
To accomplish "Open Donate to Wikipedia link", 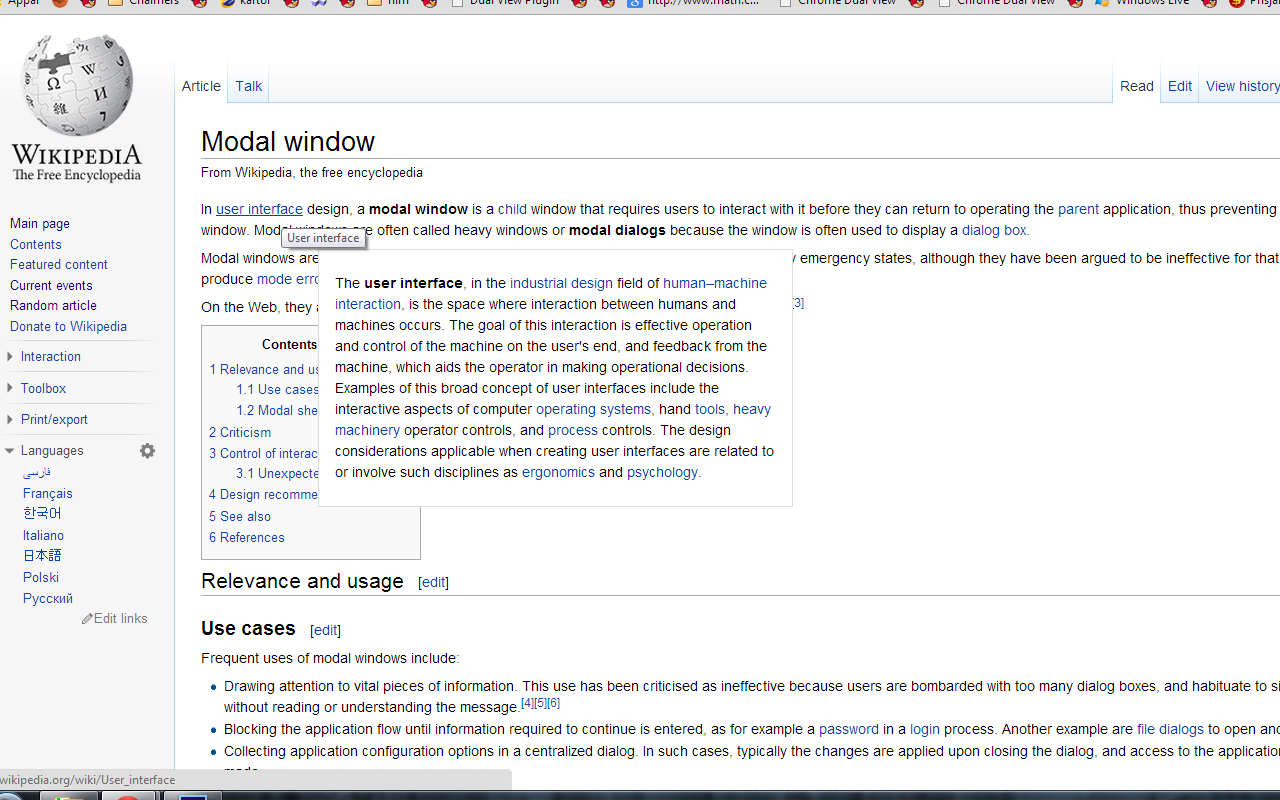I will [68, 327].
